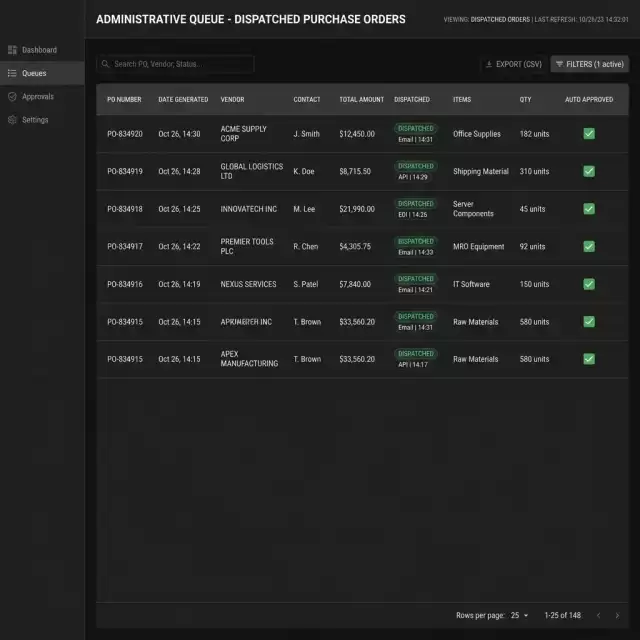The height and width of the screenshot is (640, 640).
Task: Click contact R. Chen
Action: click(306, 247)
